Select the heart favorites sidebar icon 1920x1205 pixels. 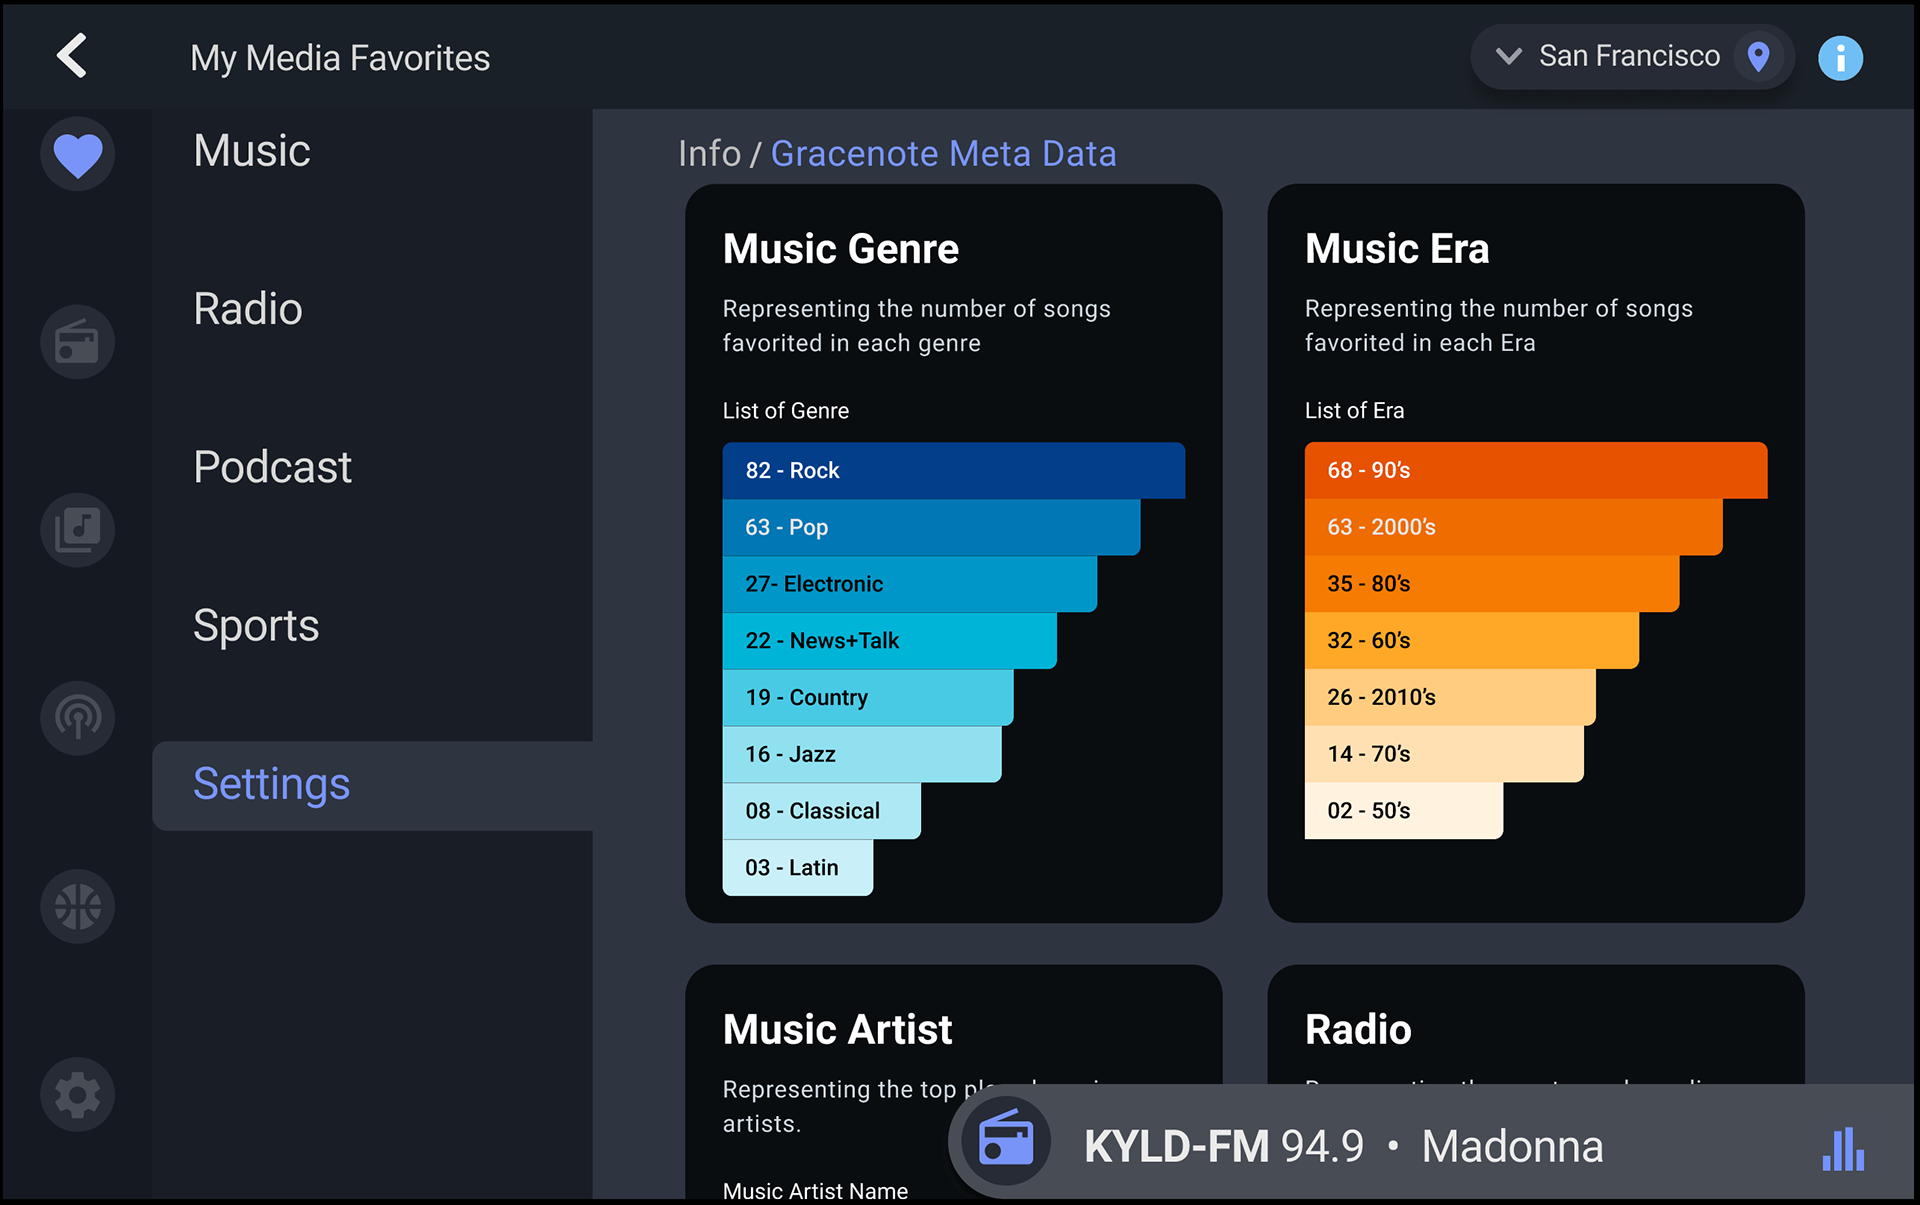pyautogui.click(x=78, y=154)
